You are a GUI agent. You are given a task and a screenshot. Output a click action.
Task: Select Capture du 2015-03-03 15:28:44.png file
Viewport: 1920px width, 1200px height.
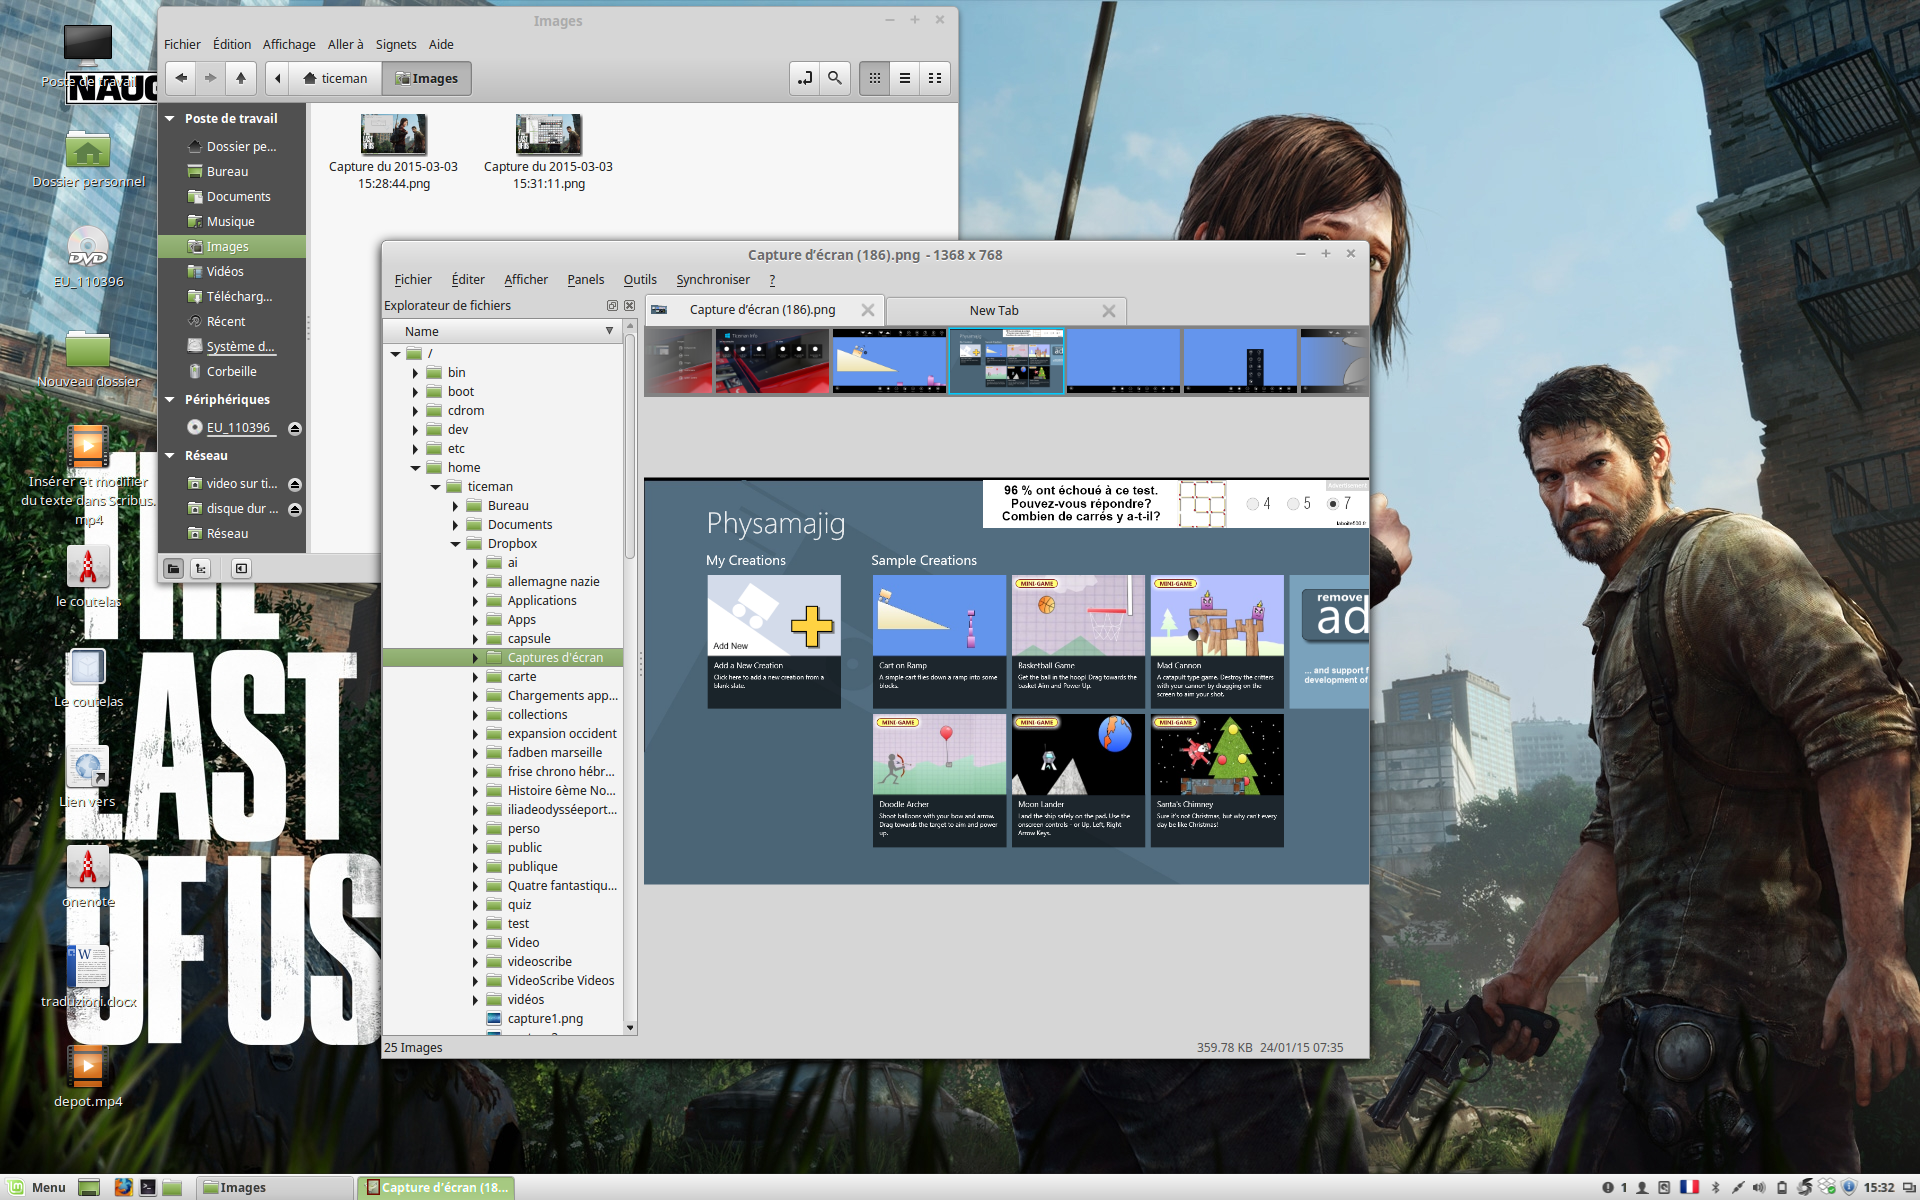394,152
